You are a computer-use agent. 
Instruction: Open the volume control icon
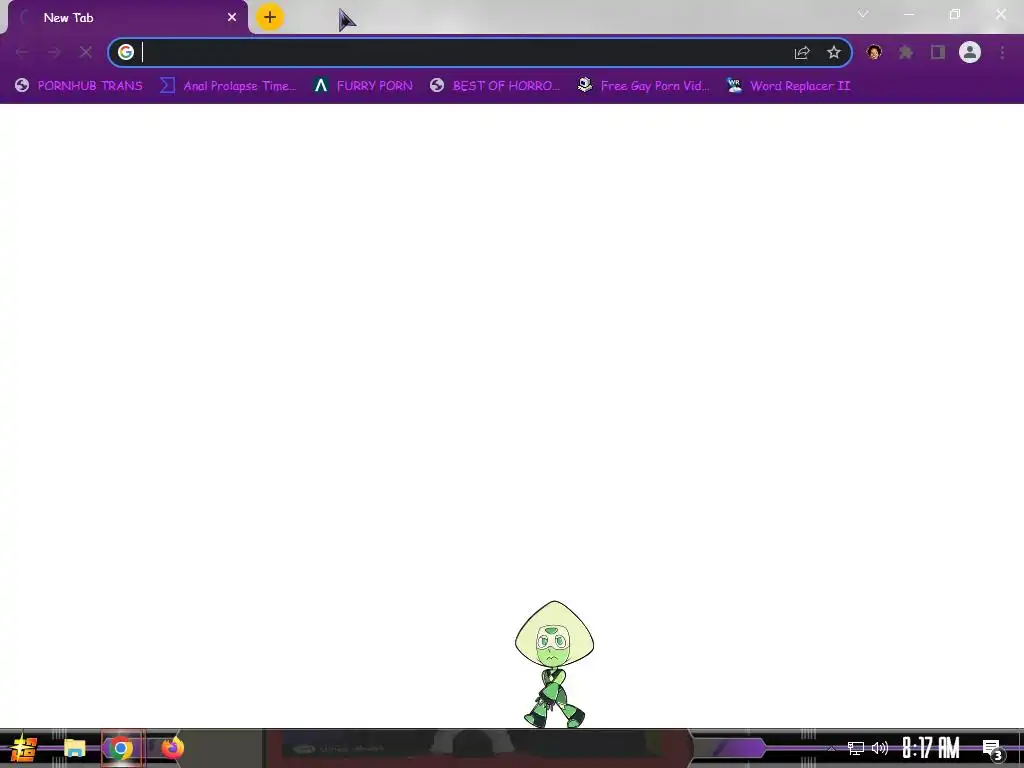click(880, 748)
